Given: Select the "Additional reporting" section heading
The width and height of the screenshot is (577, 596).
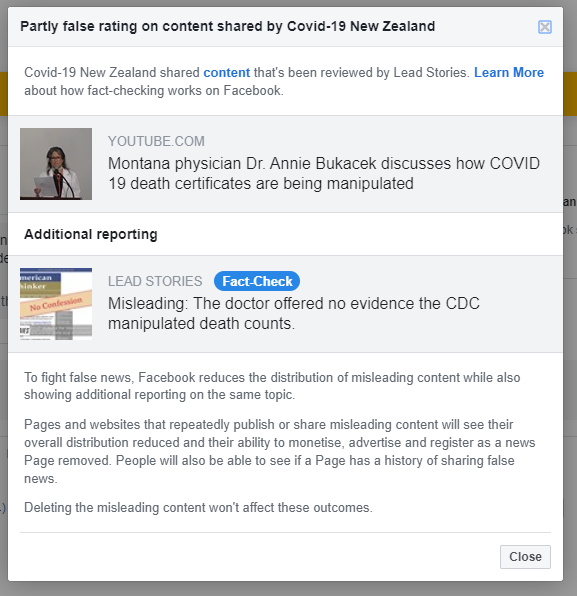Looking at the screenshot, I should click(90, 234).
